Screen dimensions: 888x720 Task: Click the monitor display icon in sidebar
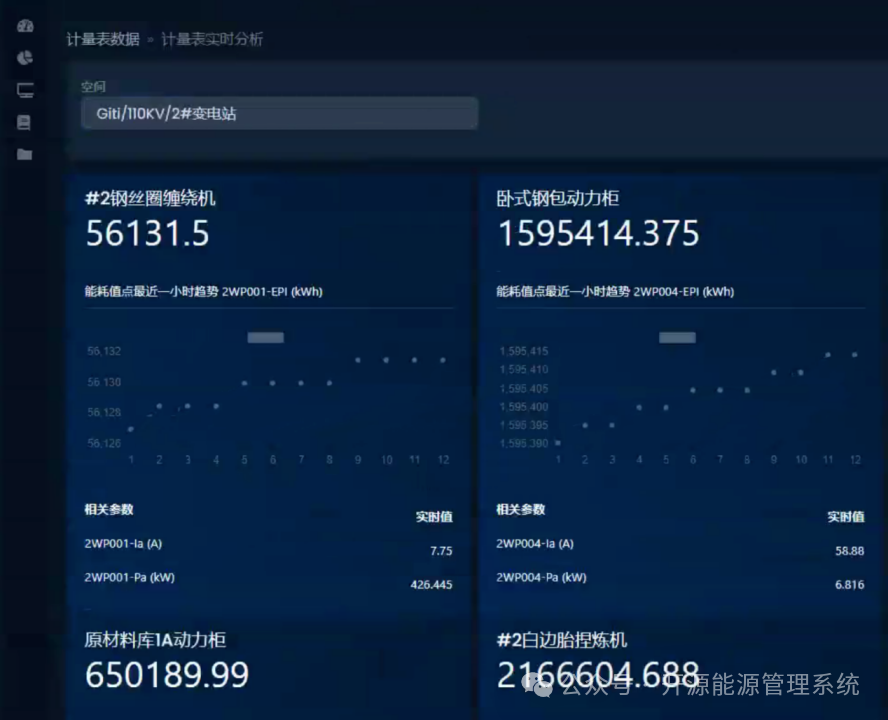pos(25,90)
